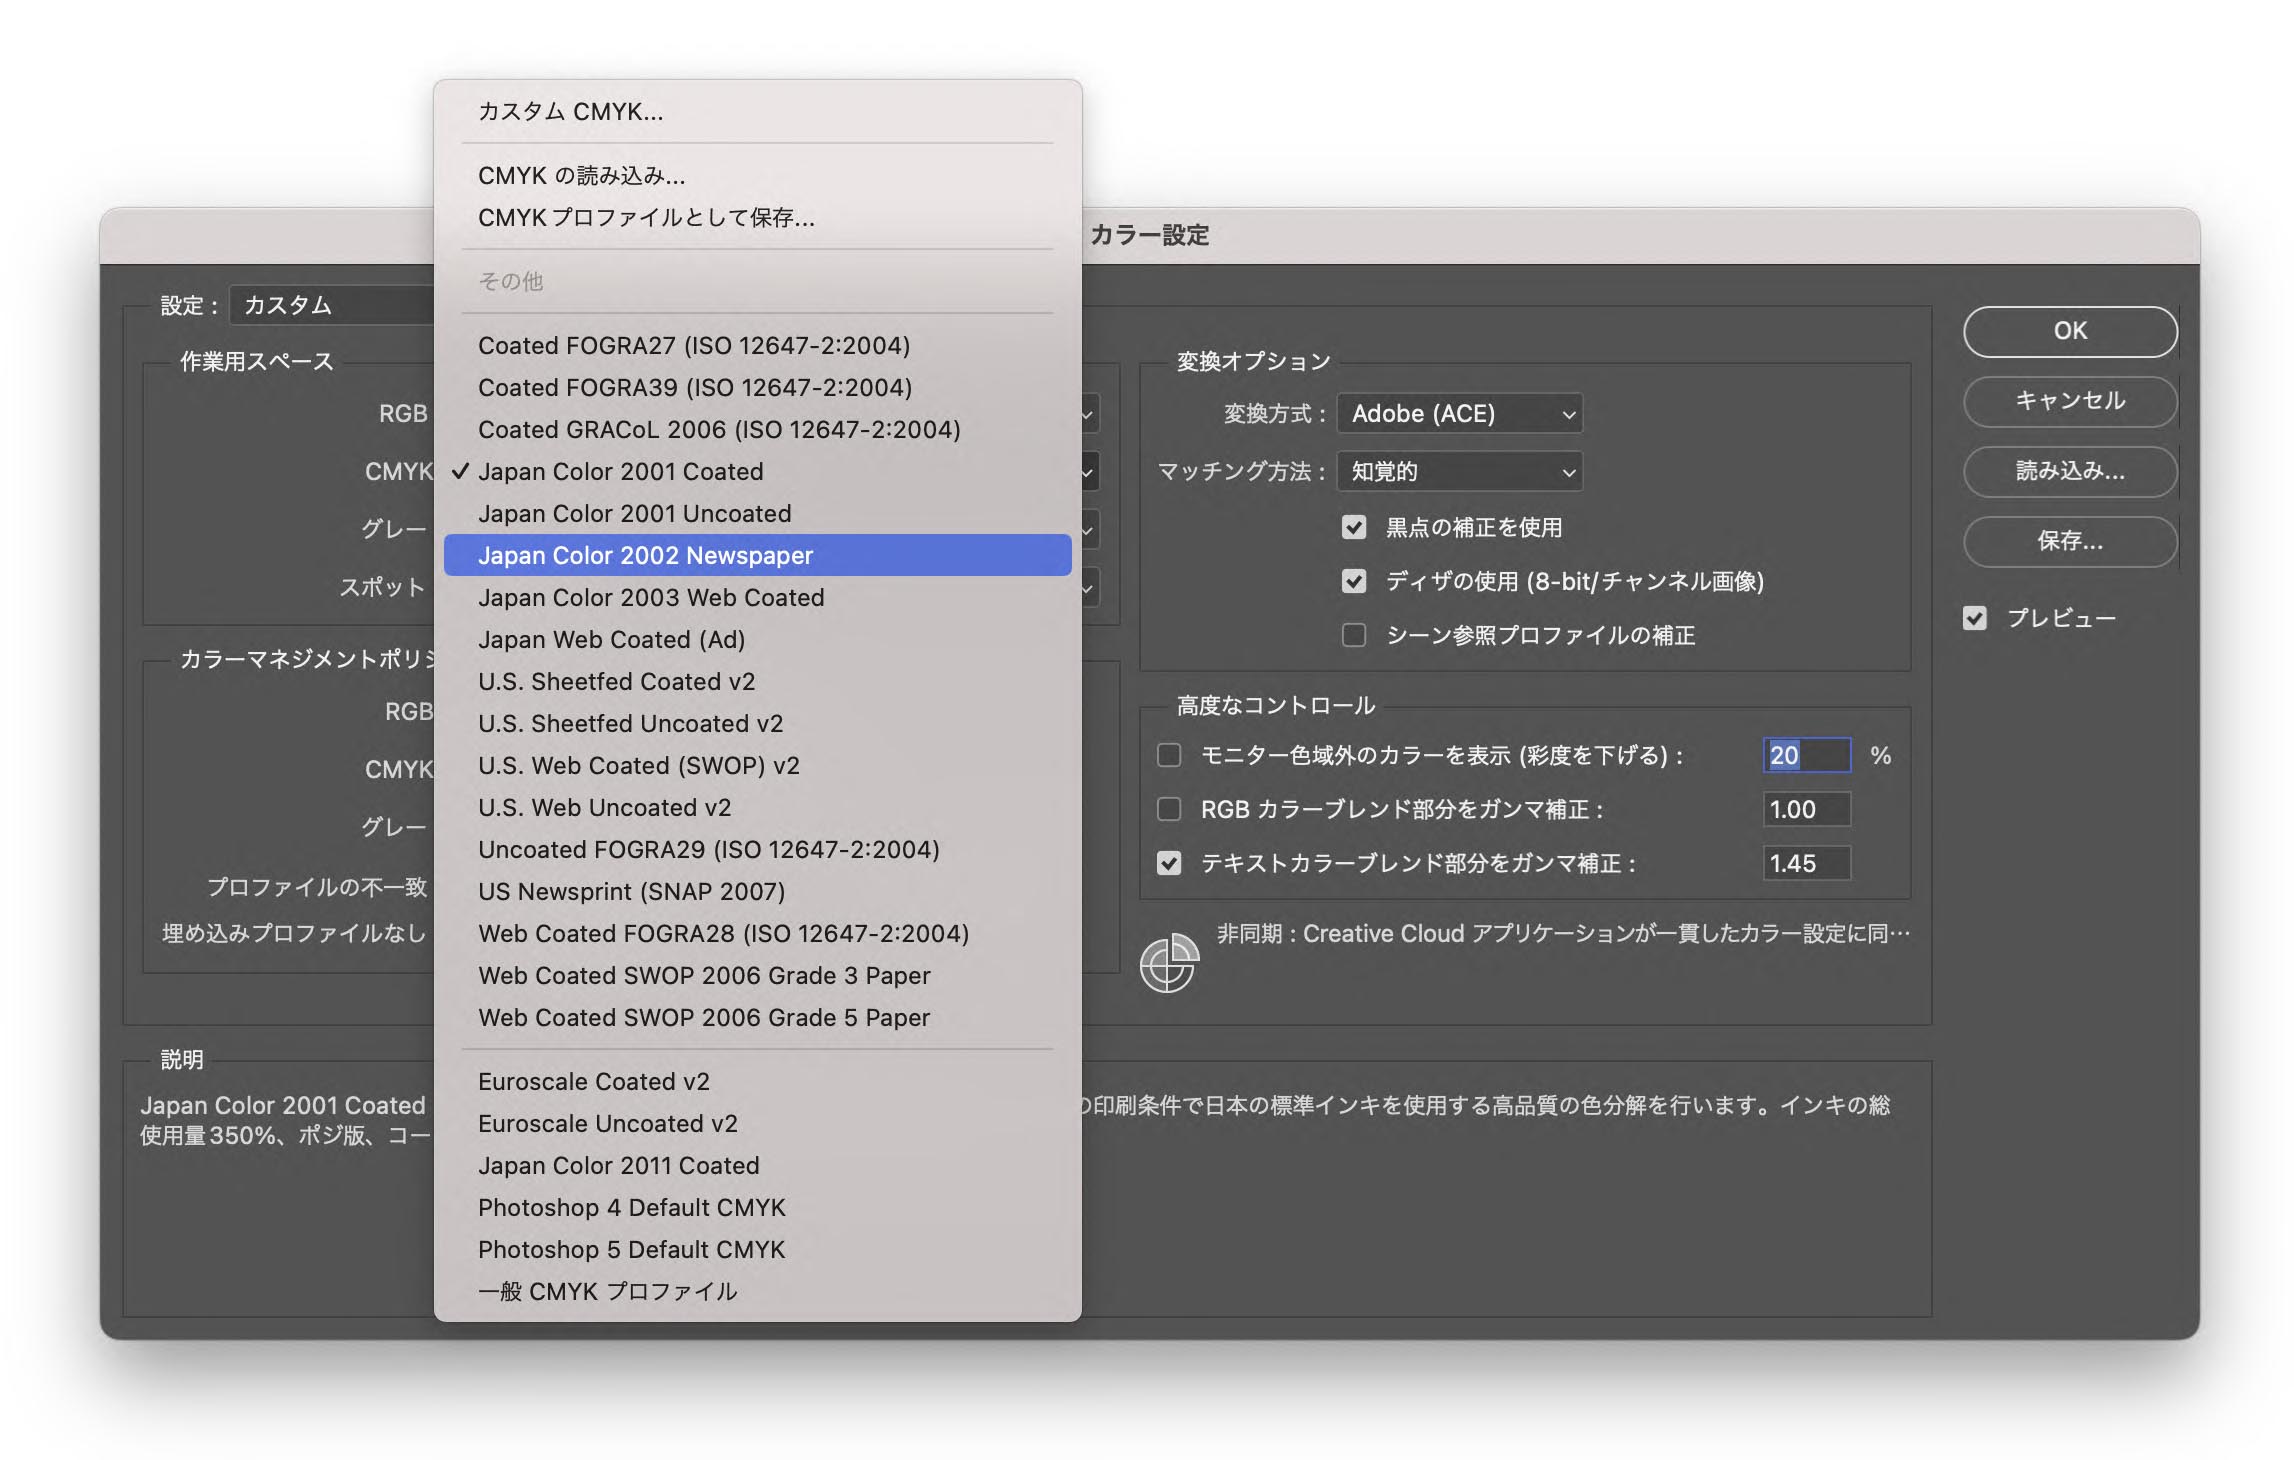Check RGB カラーブレンド部分をガンマ補正 checkbox

pyautogui.click(x=1169, y=809)
